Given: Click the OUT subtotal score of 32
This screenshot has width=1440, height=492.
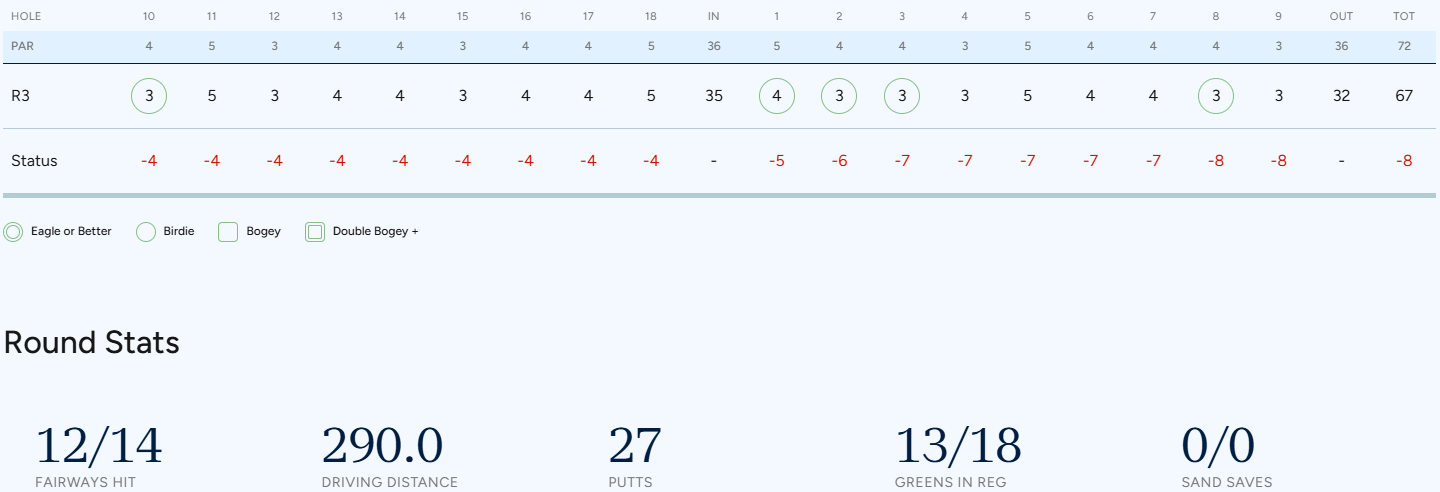Looking at the screenshot, I should click(1341, 96).
